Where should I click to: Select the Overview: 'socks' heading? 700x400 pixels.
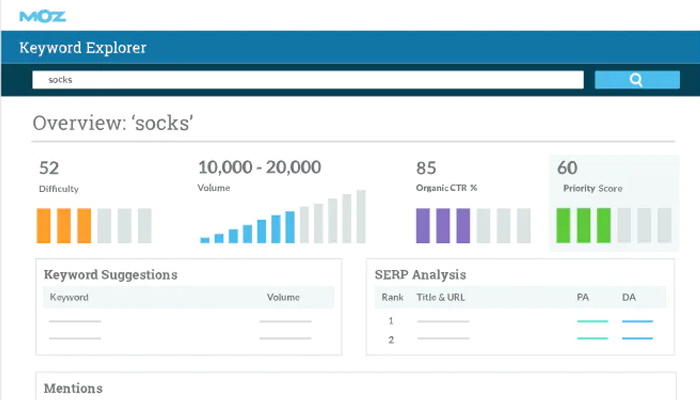click(113, 123)
